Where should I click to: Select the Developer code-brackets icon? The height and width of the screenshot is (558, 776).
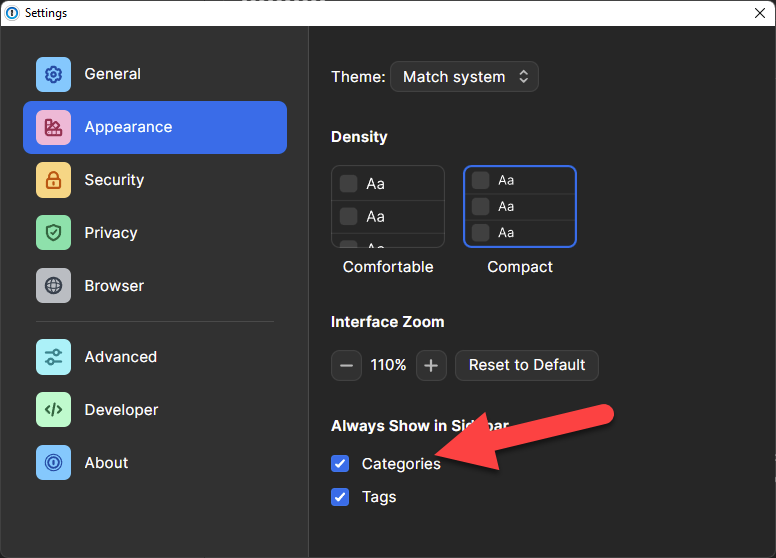(53, 410)
